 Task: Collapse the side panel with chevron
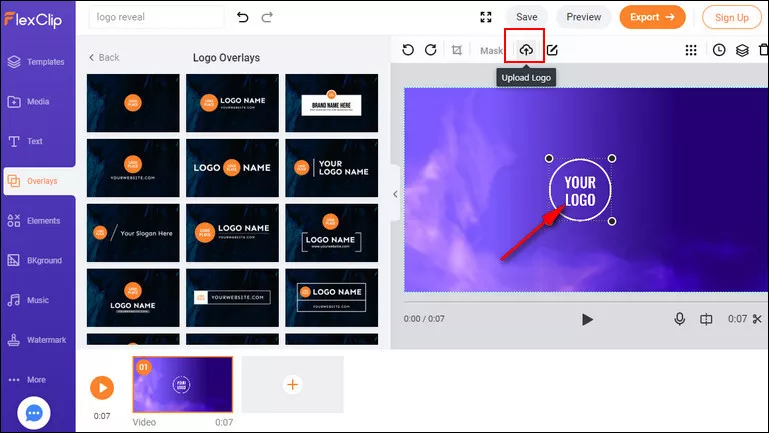point(395,194)
